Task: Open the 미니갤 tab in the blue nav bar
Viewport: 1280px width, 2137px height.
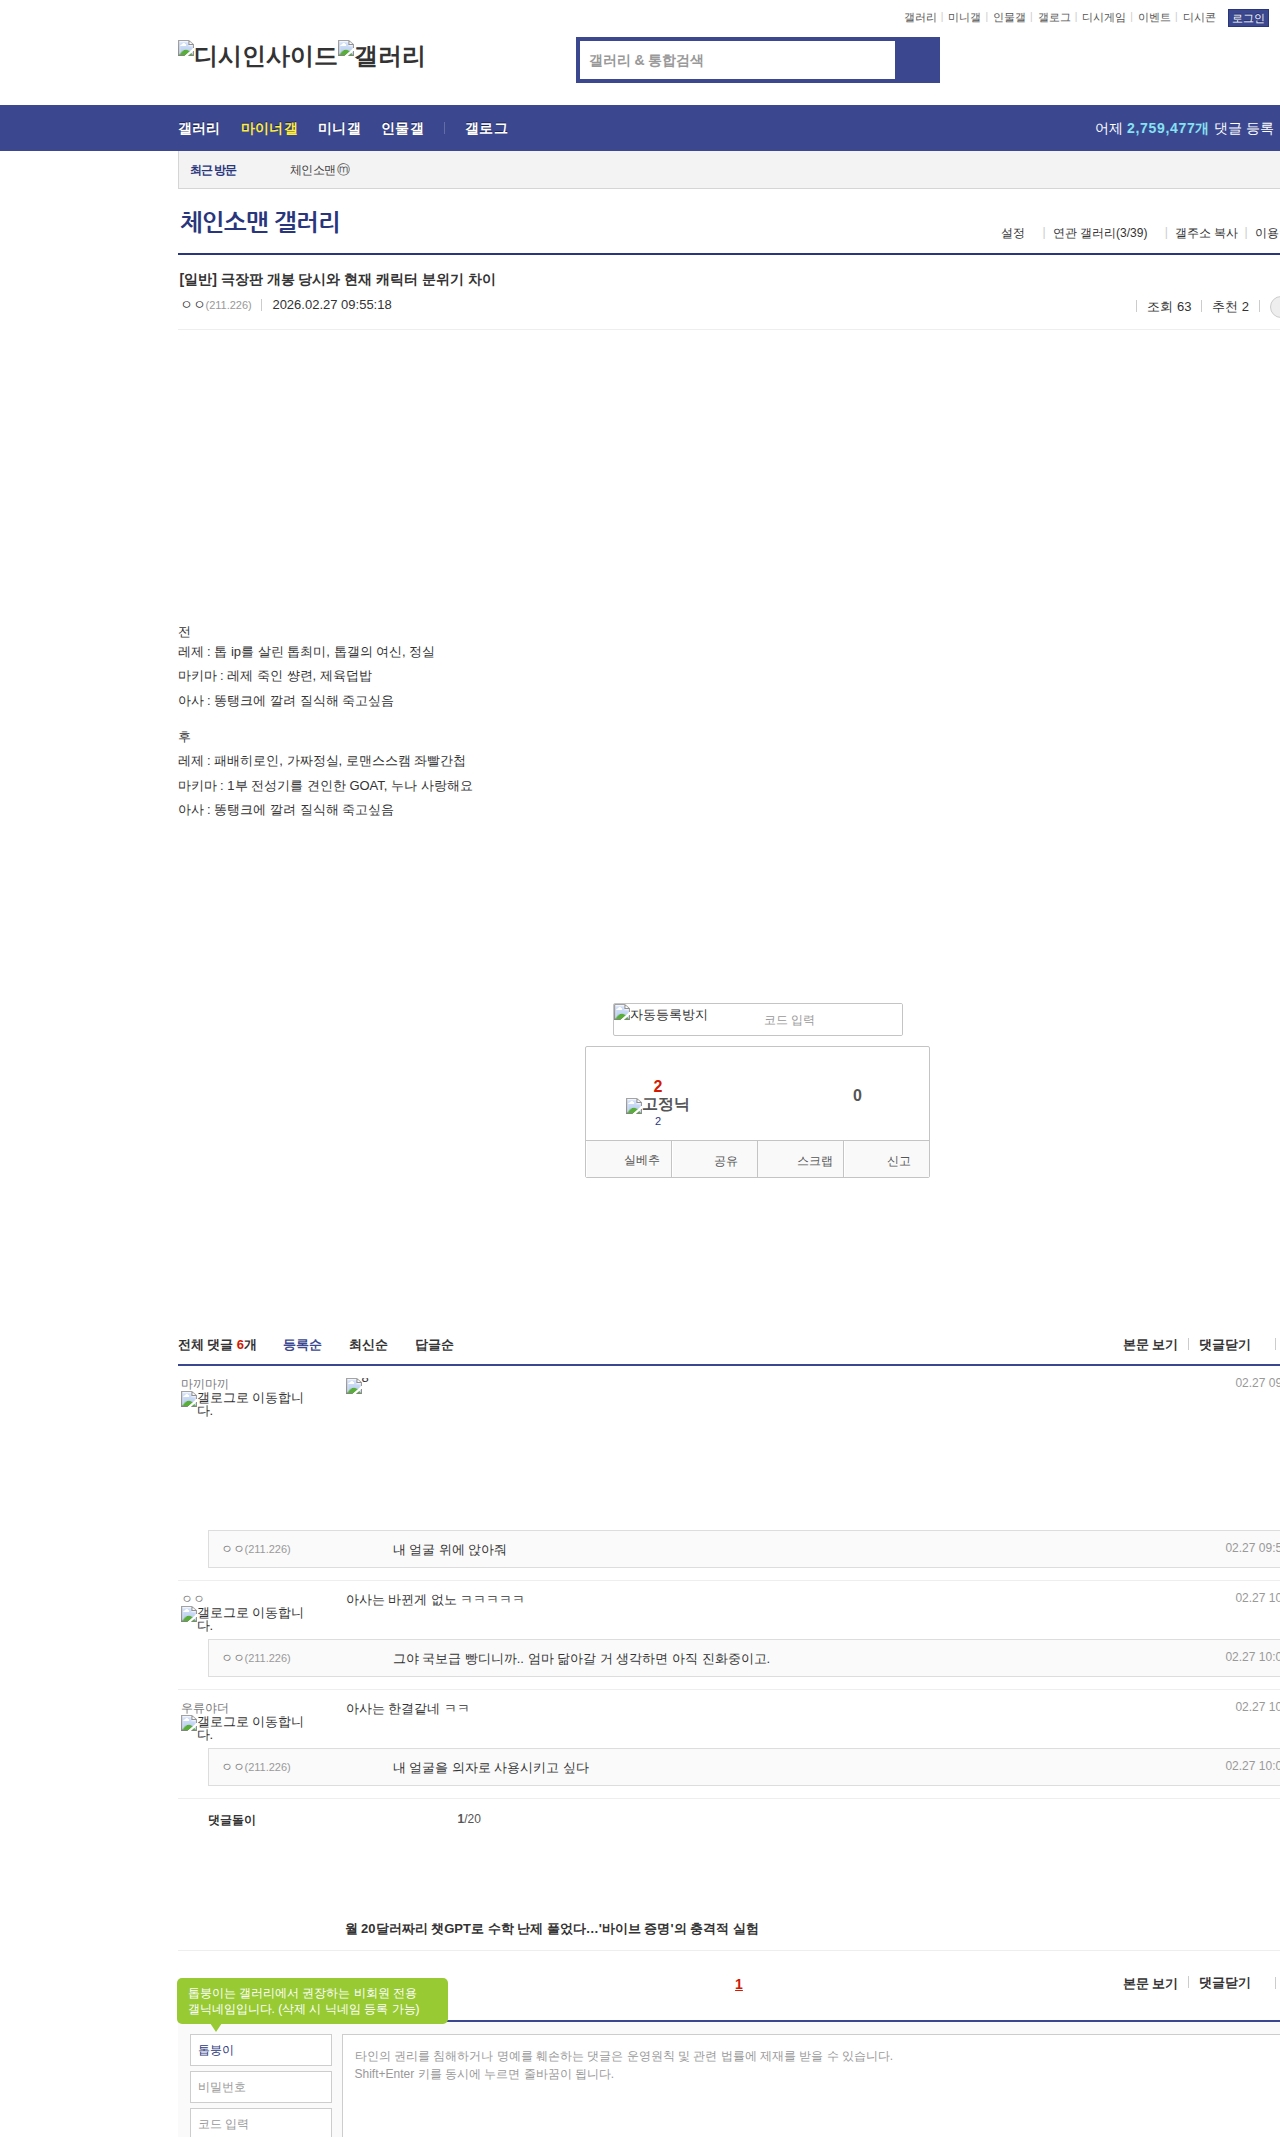Action: (x=339, y=129)
